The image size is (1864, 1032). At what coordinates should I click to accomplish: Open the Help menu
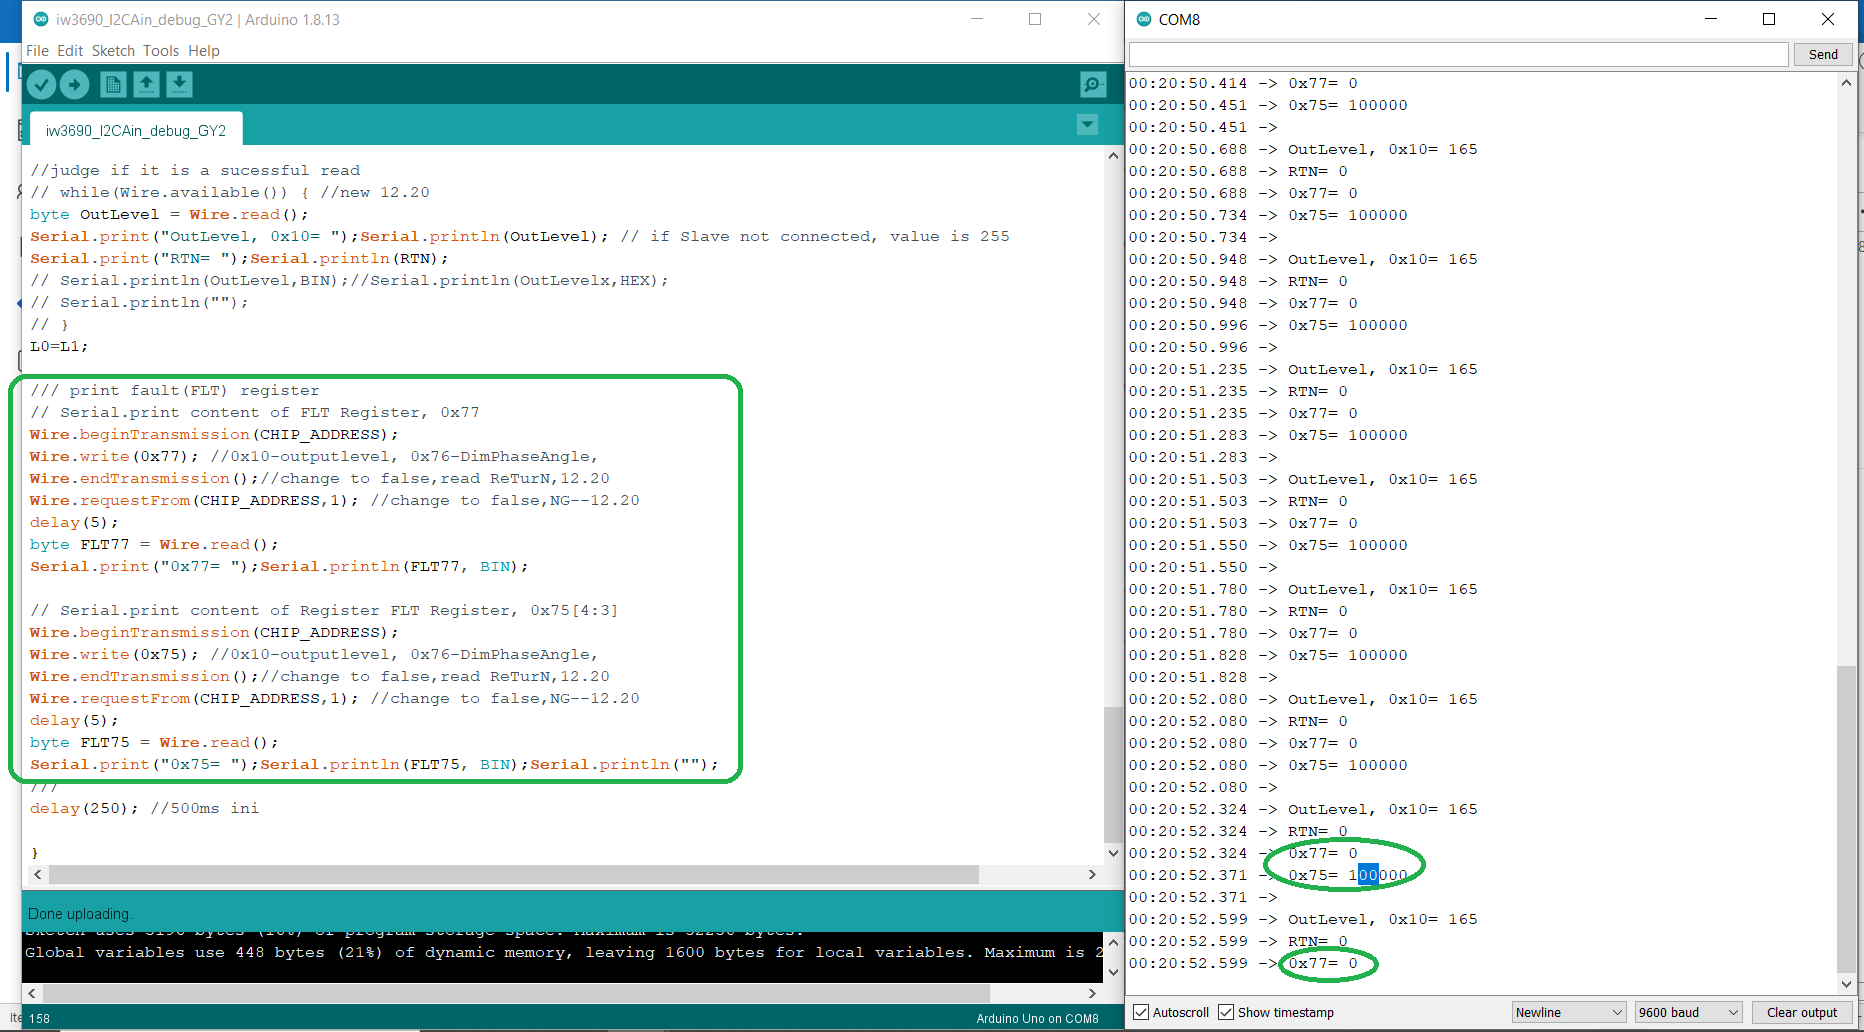point(204,51)
